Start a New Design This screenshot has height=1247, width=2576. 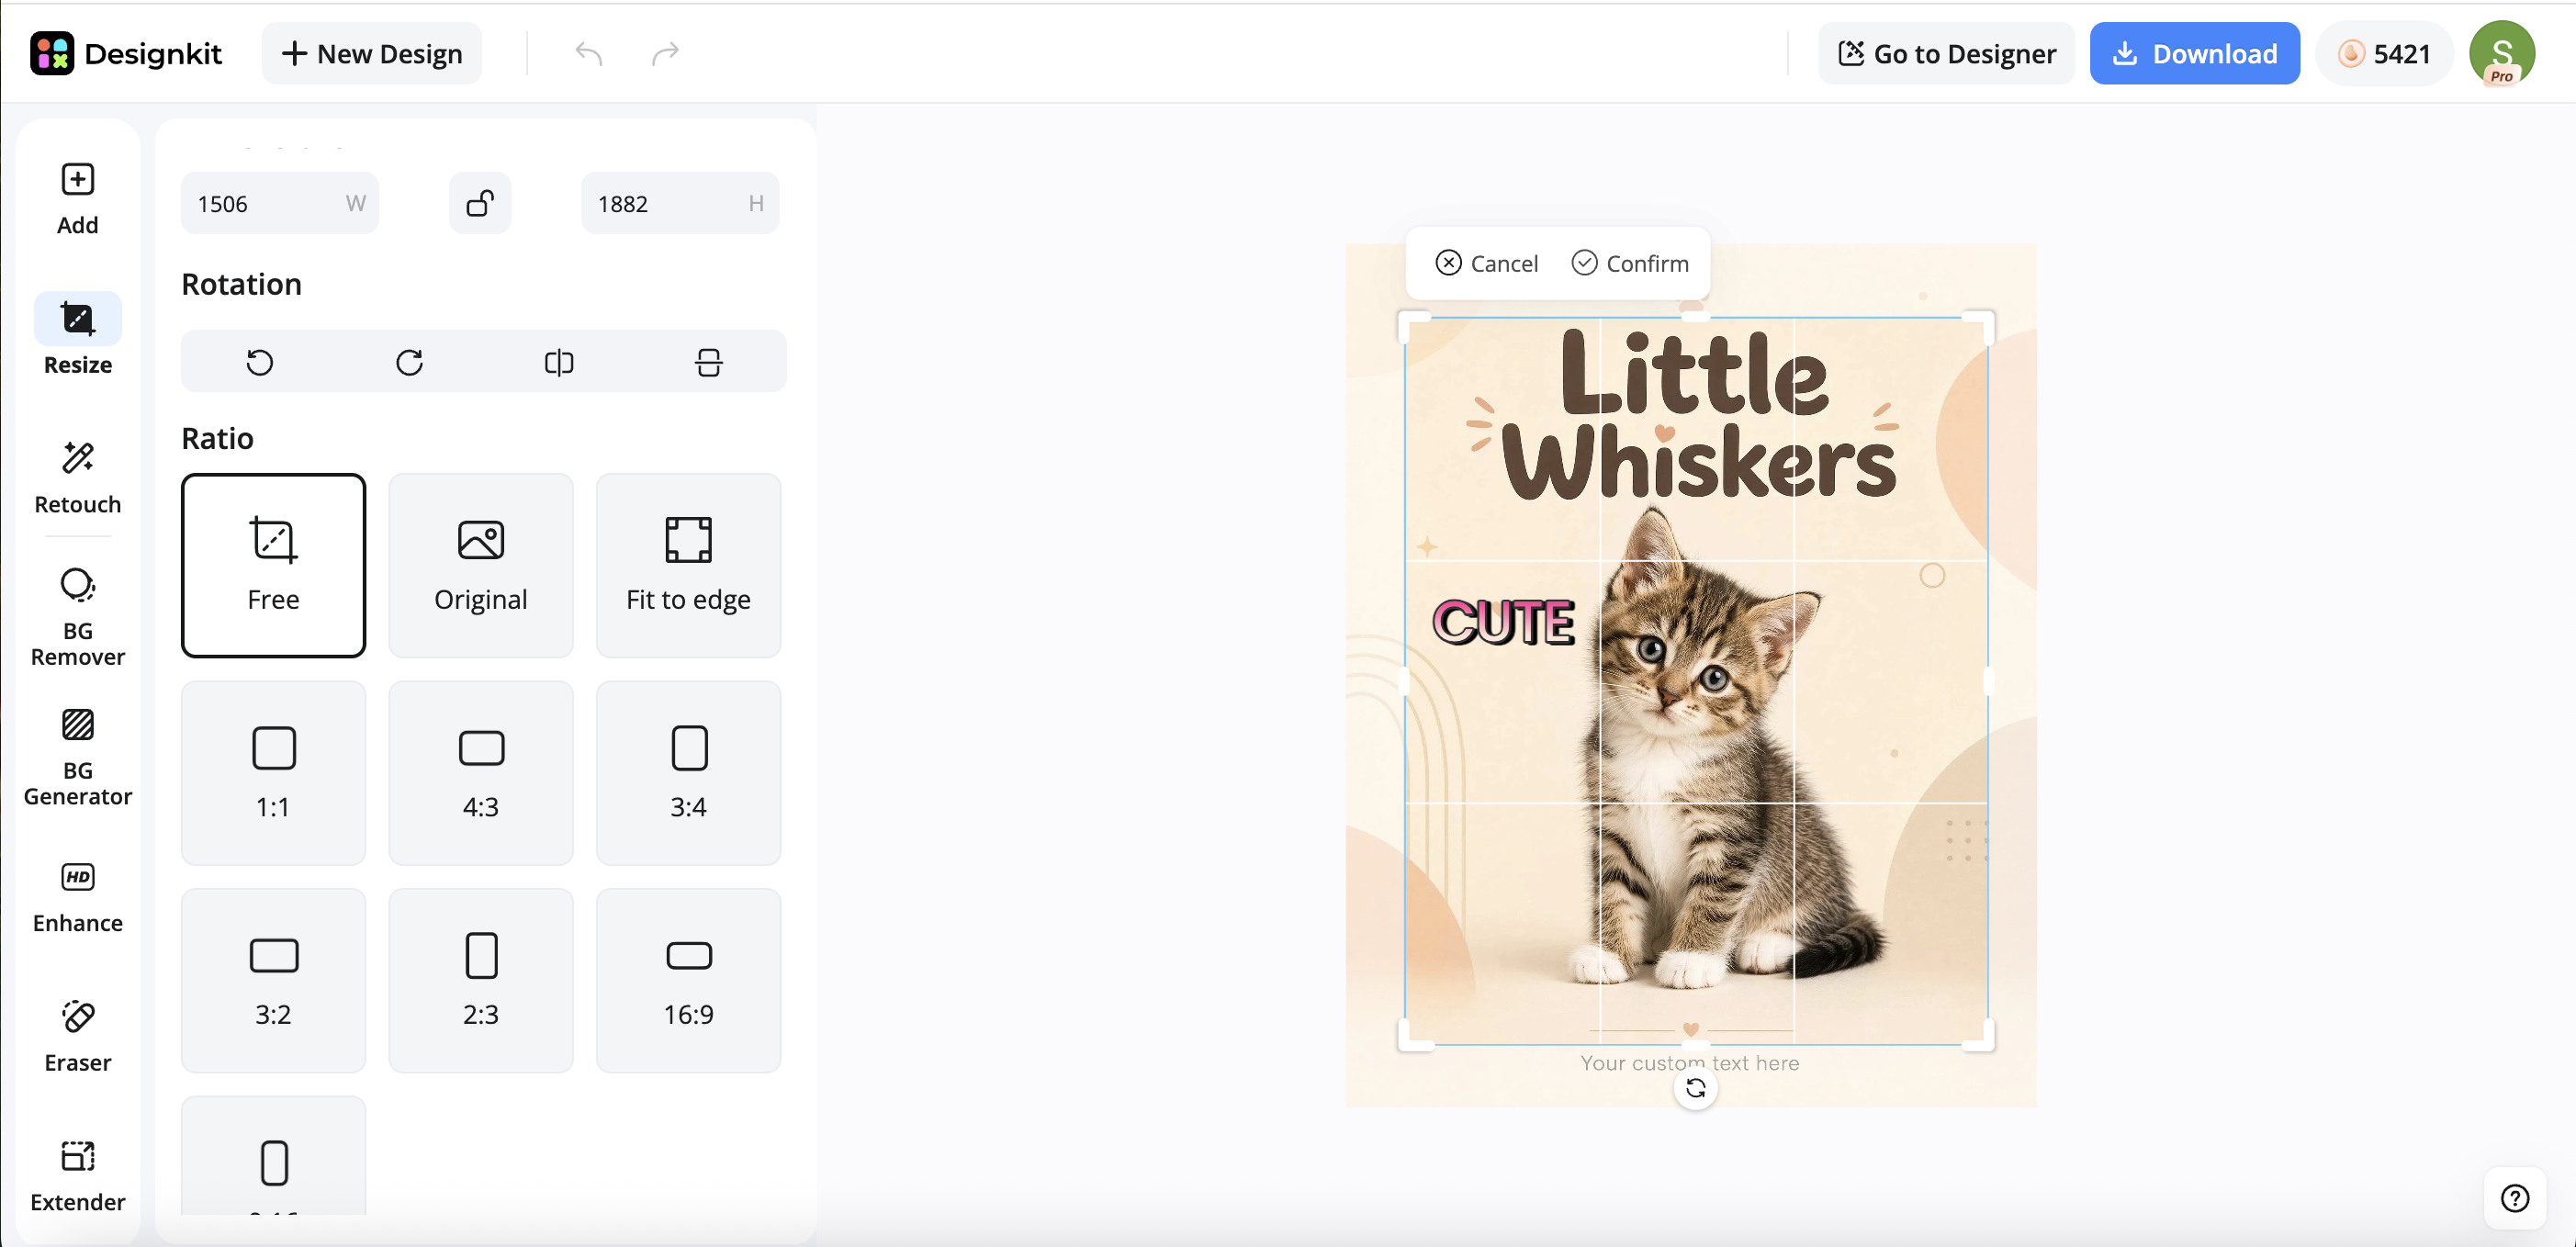coord(372,53)
